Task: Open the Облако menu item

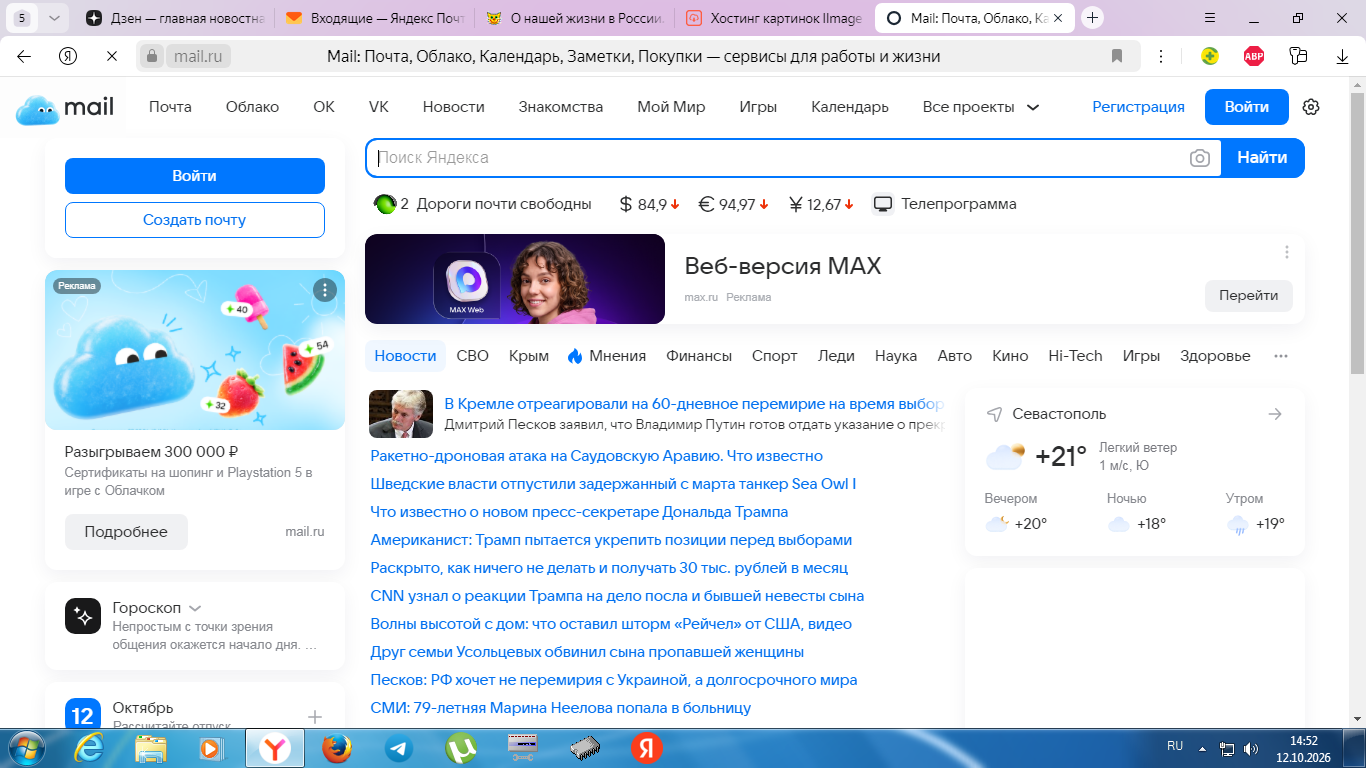Action: pyautogui.click(x=252, y=107)
